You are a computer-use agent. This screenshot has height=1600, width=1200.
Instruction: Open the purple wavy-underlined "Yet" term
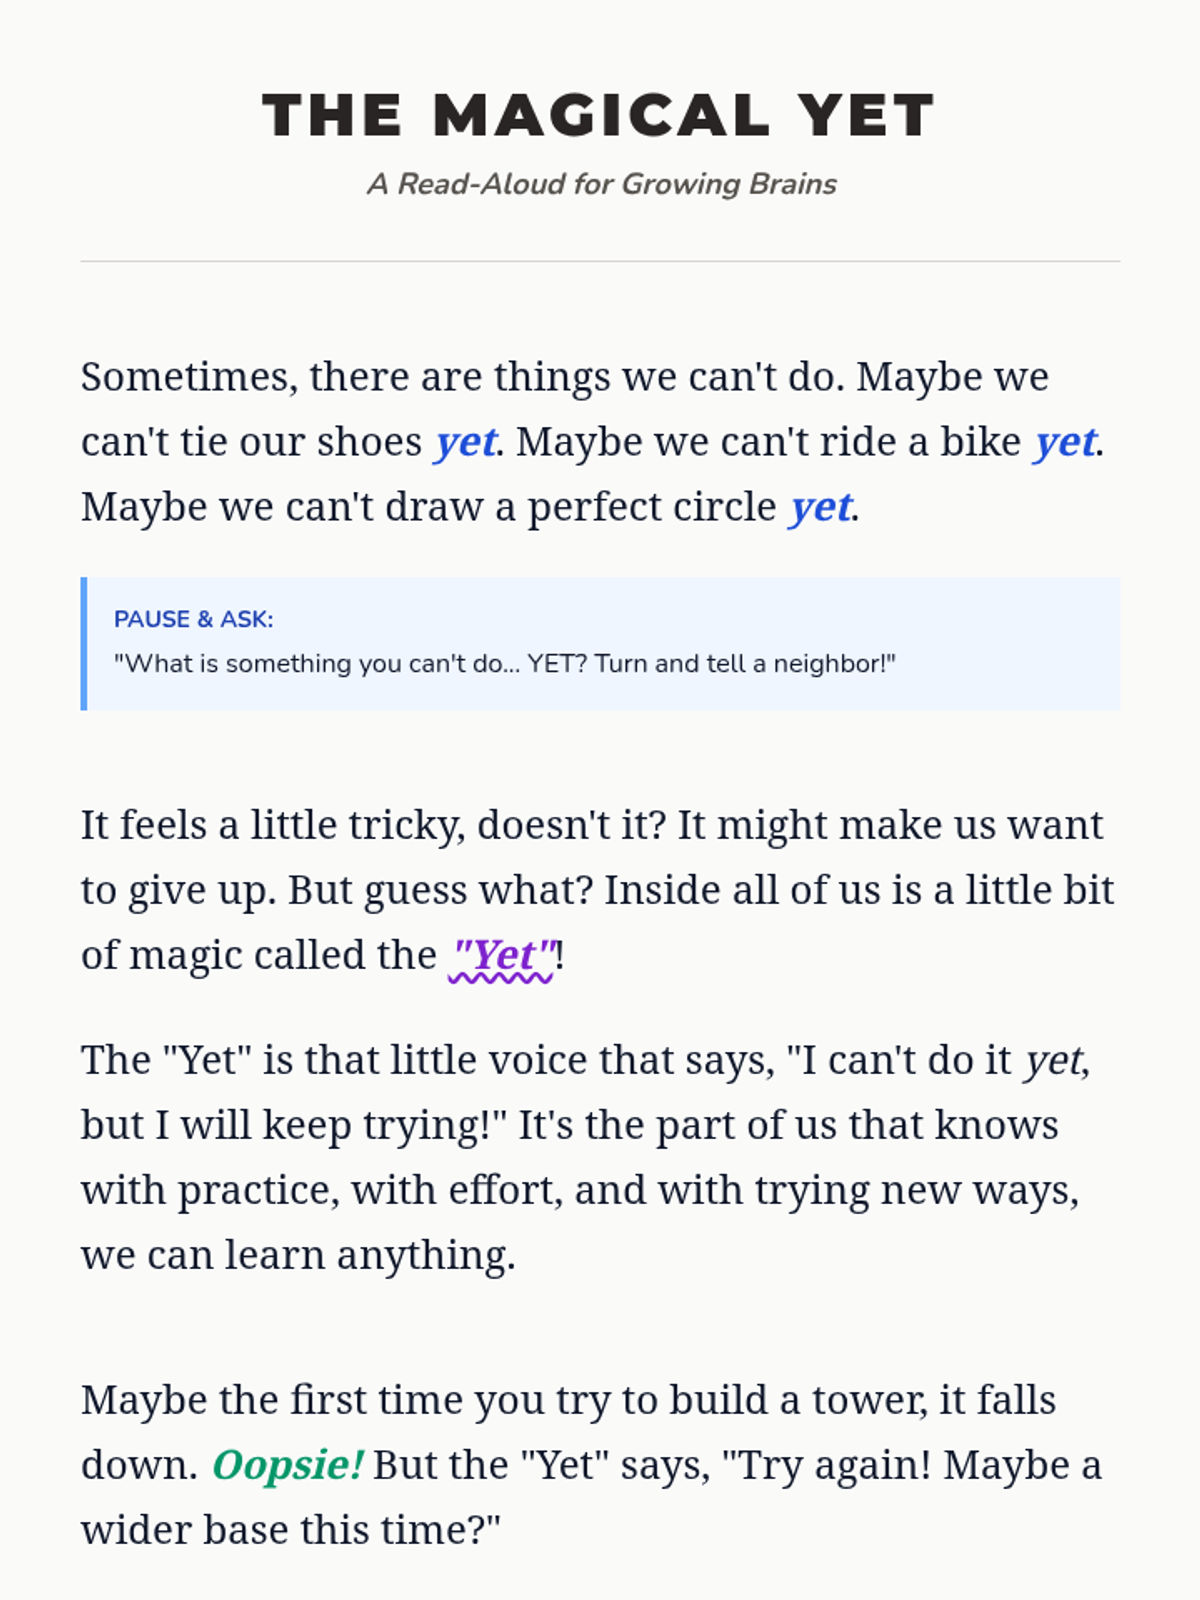tap(502, 956)
